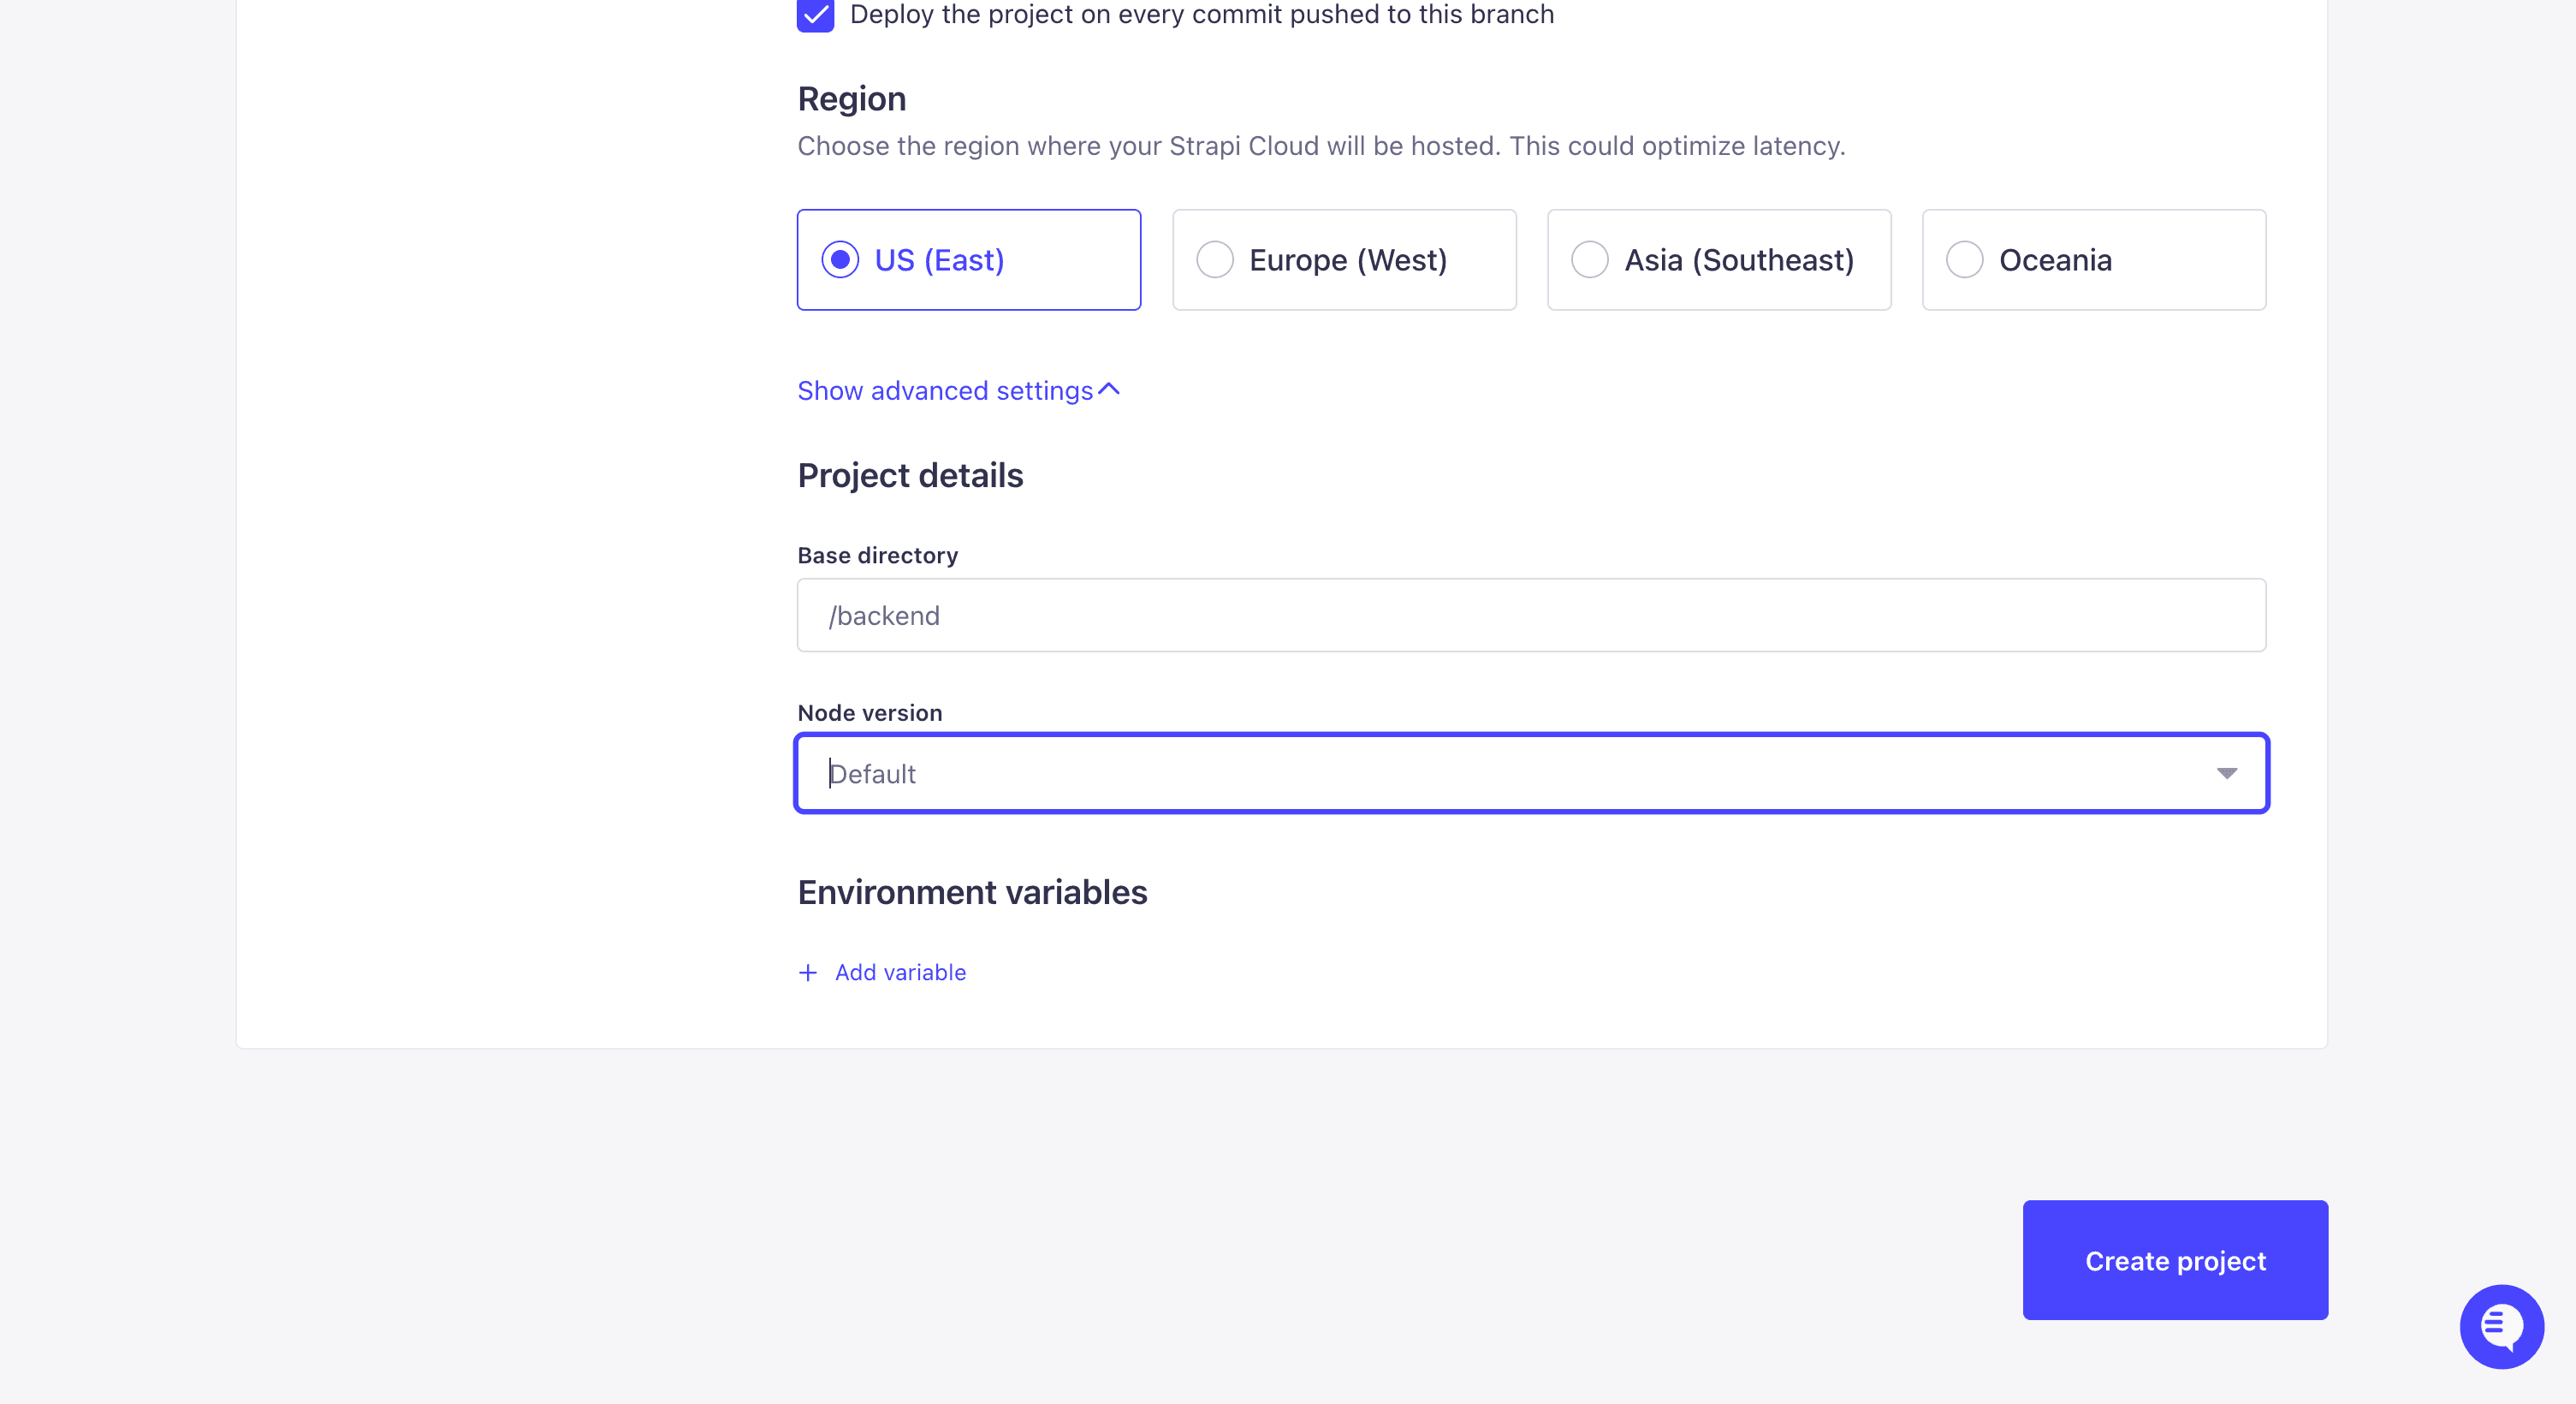The image size is (2576, 1404).
Task: Click the US (East) region label
Action: pos(939,260)
